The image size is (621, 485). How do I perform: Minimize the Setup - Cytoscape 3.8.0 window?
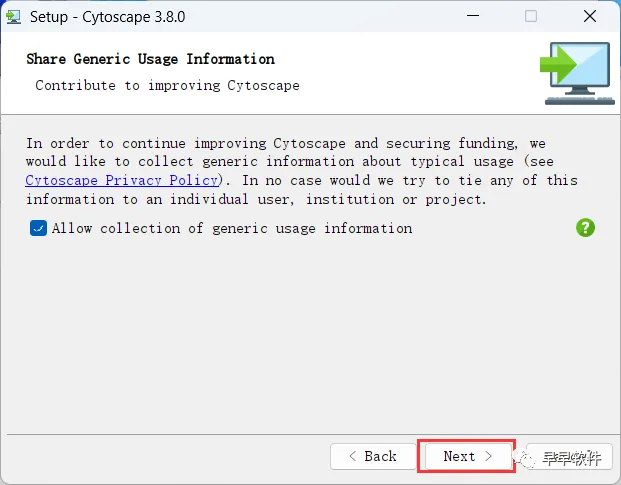pos(473,16)
